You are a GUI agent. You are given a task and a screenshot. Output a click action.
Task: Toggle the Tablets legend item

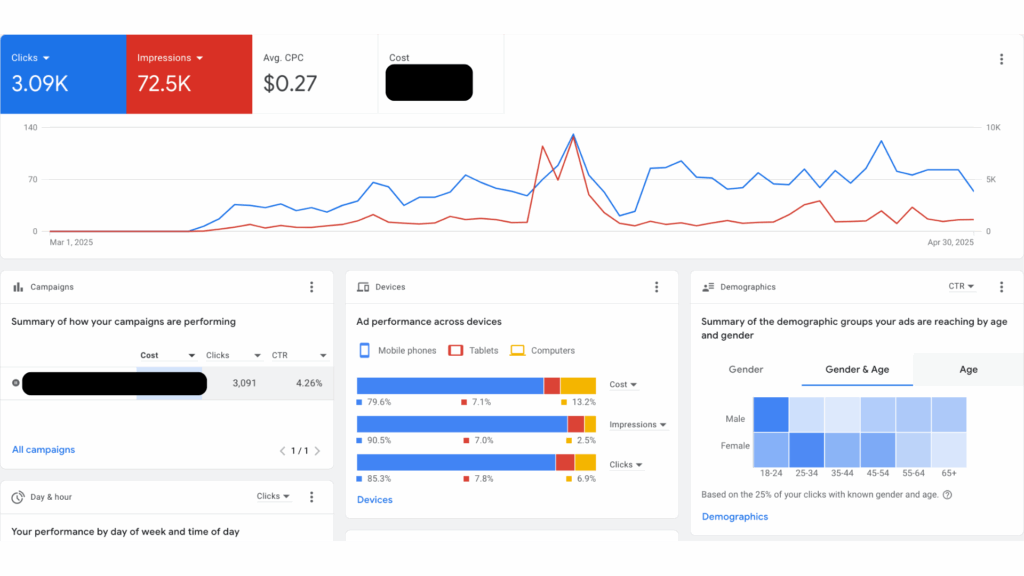(474, 351)
